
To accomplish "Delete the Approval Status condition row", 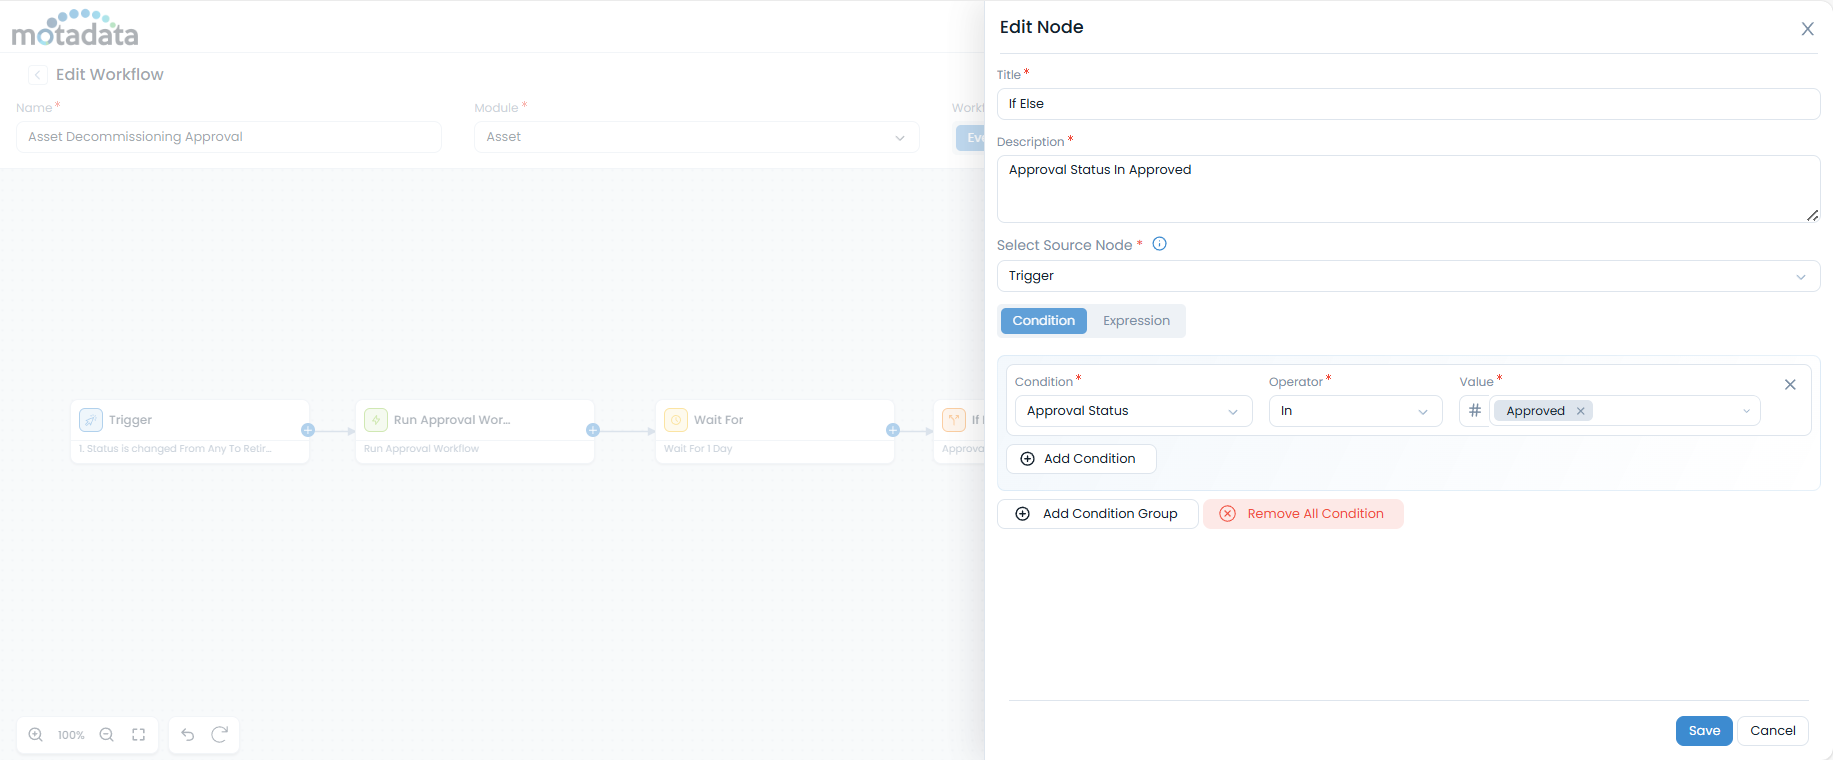I will coord(1790,385).
